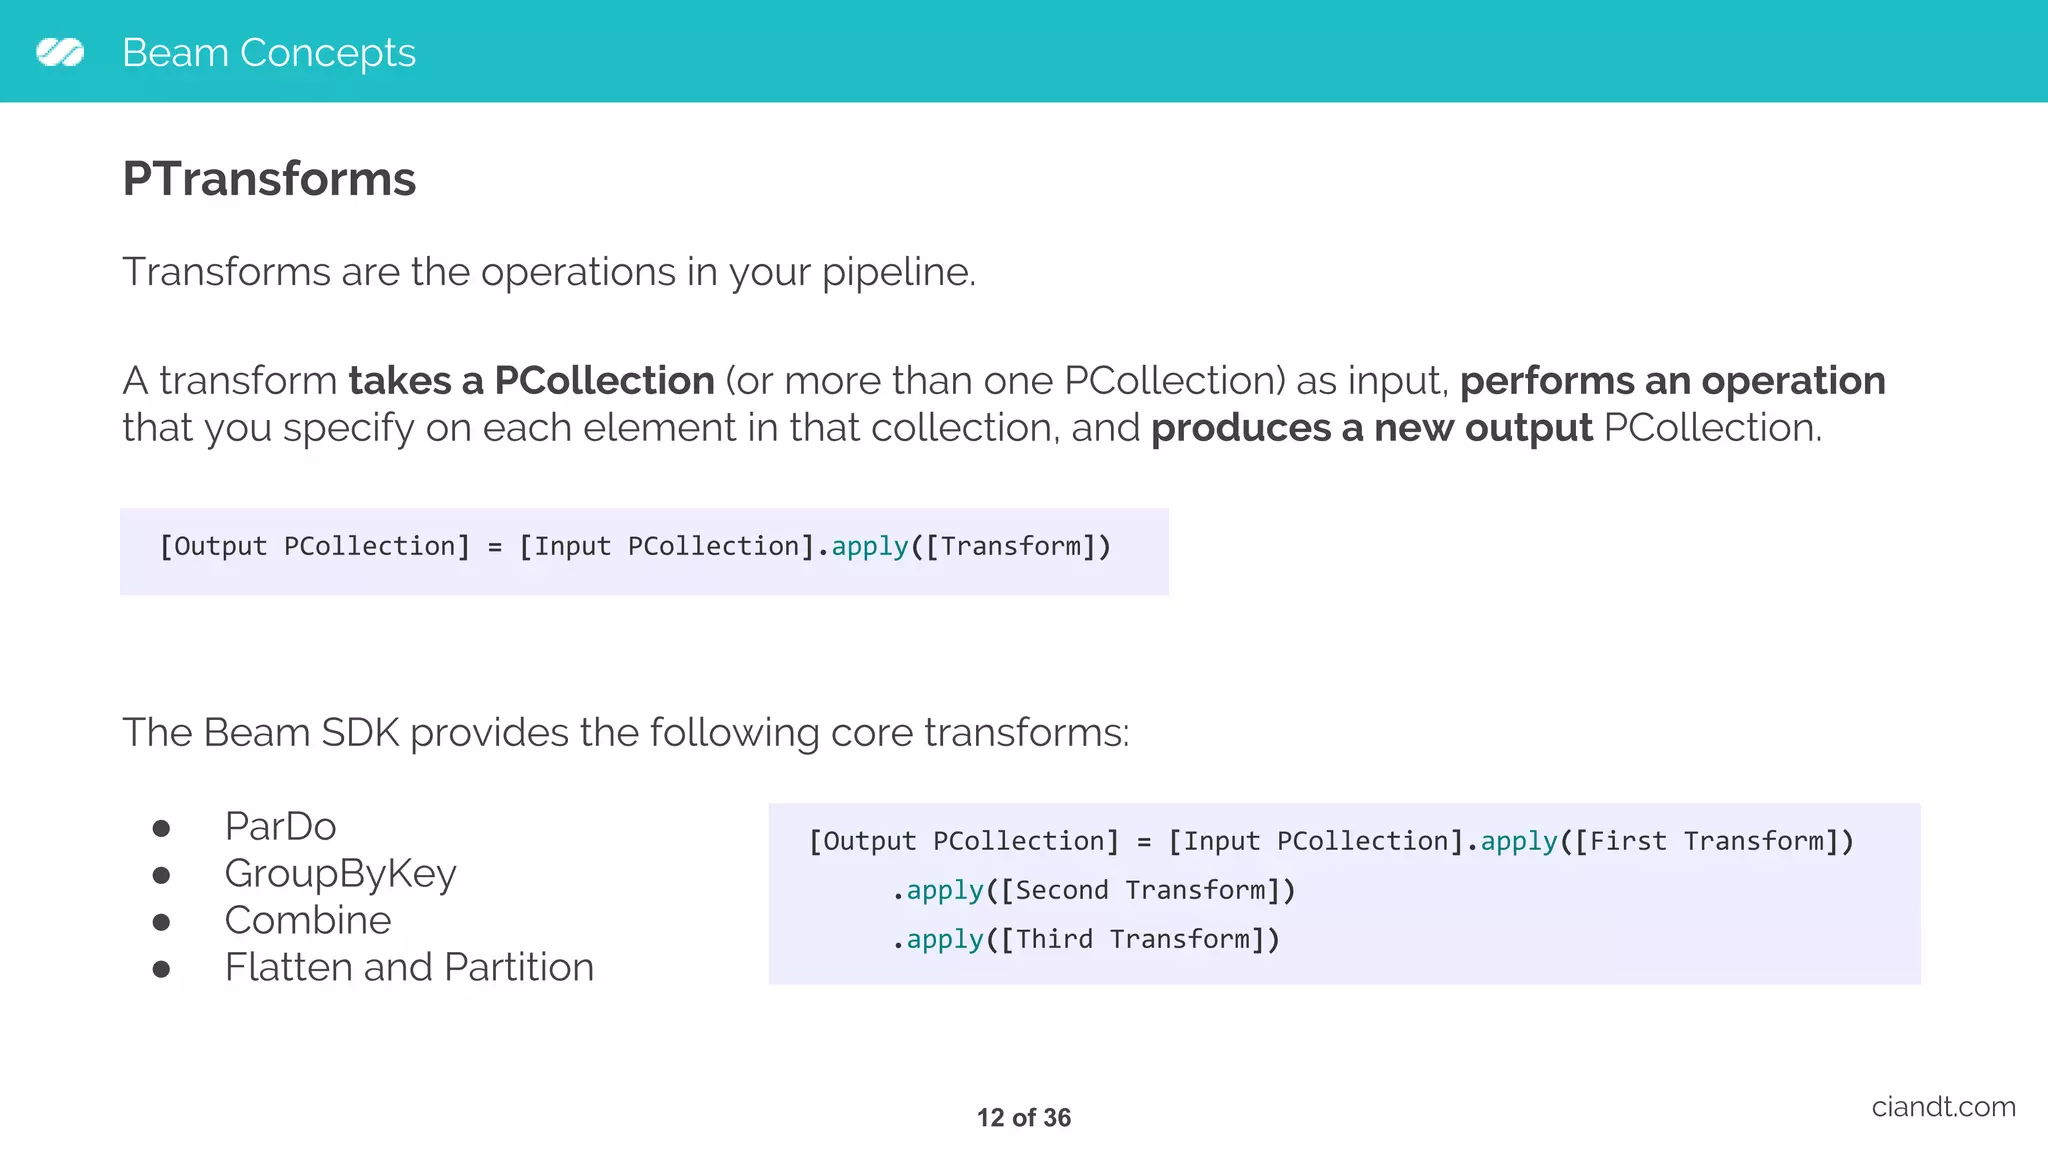Click the ".apply([Second Transform])" code line
This screenshot has width=2048, height=1152.
[1094, 890]
